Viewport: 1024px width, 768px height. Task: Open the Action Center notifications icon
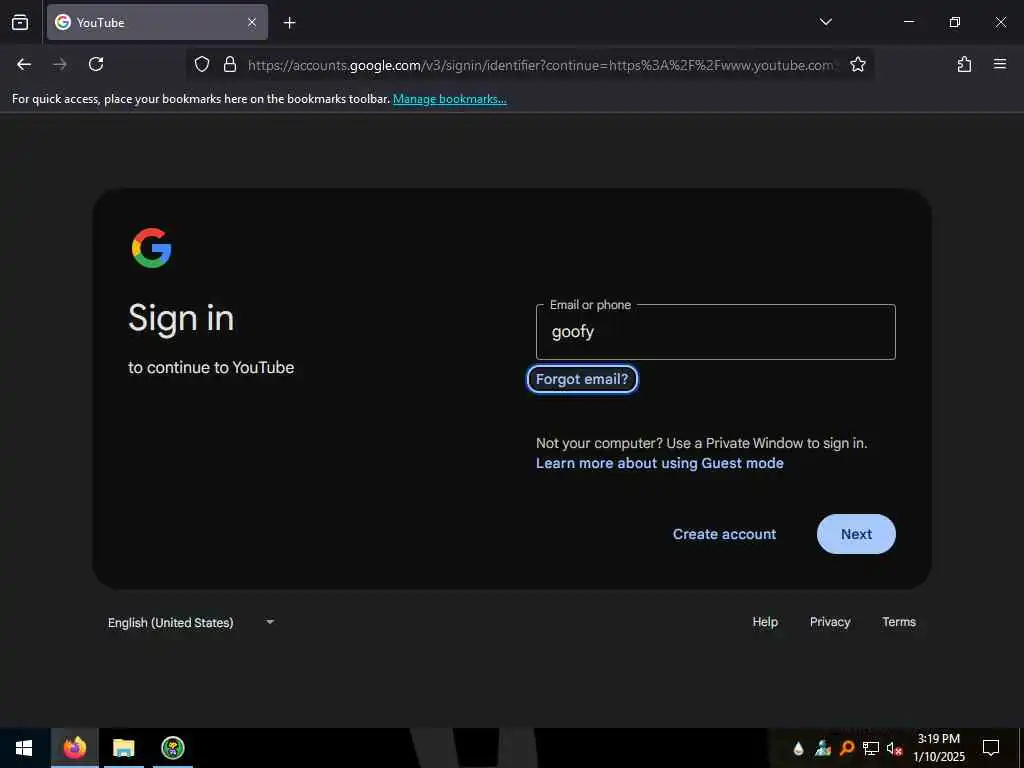pos(991,748)
